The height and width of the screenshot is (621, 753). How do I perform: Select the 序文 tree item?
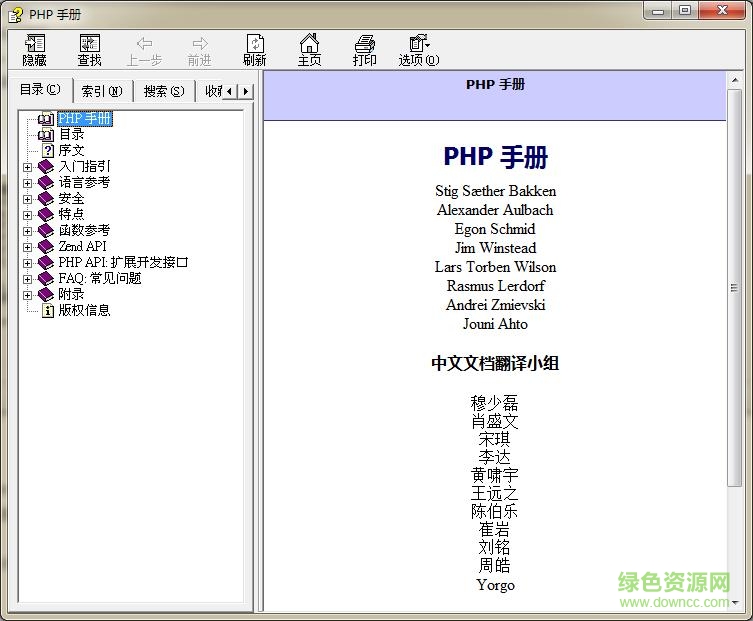point(72,150)
